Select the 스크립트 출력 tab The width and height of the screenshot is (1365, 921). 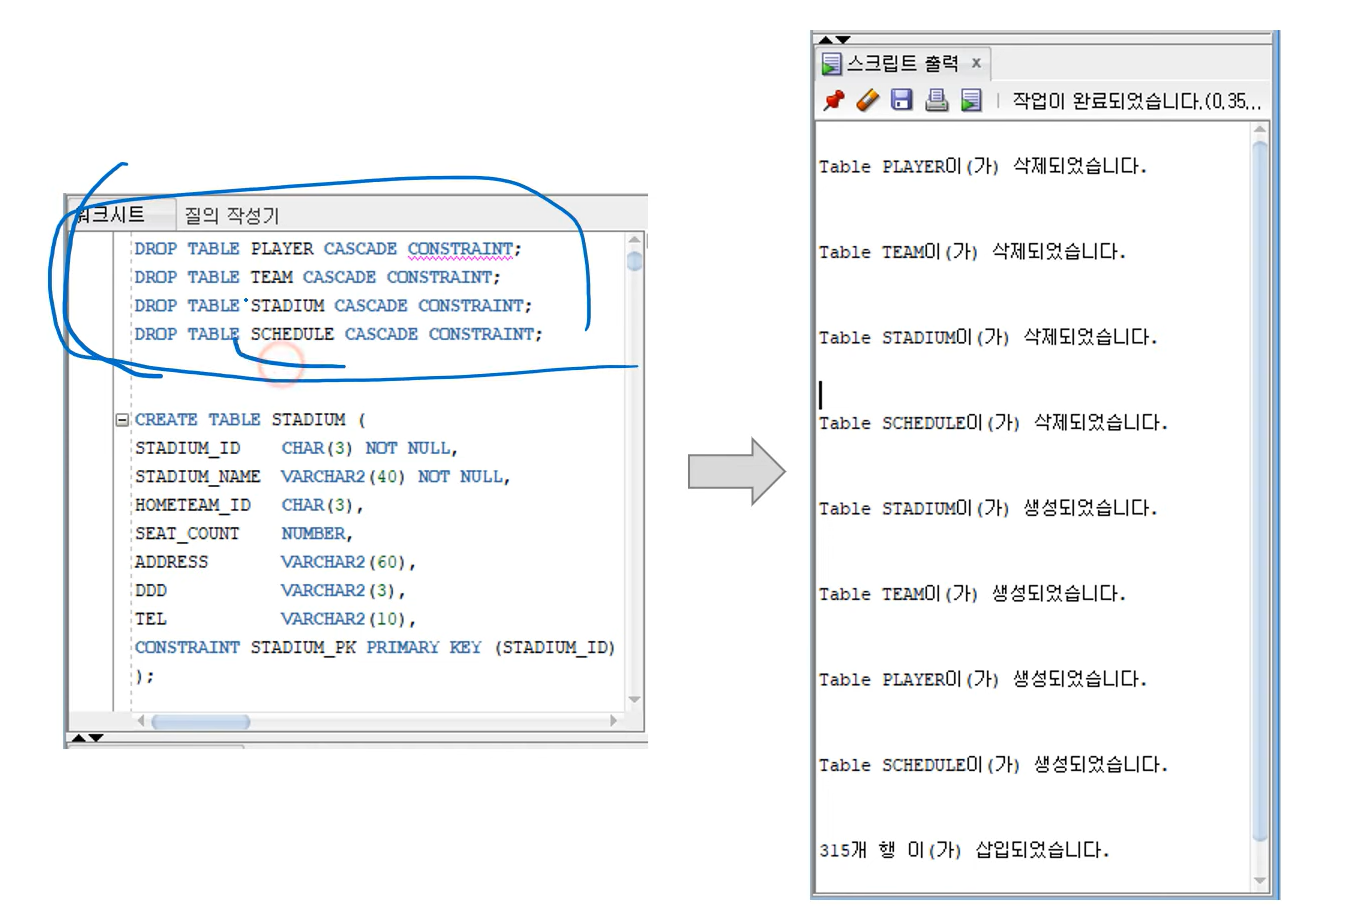coord(902,63)
